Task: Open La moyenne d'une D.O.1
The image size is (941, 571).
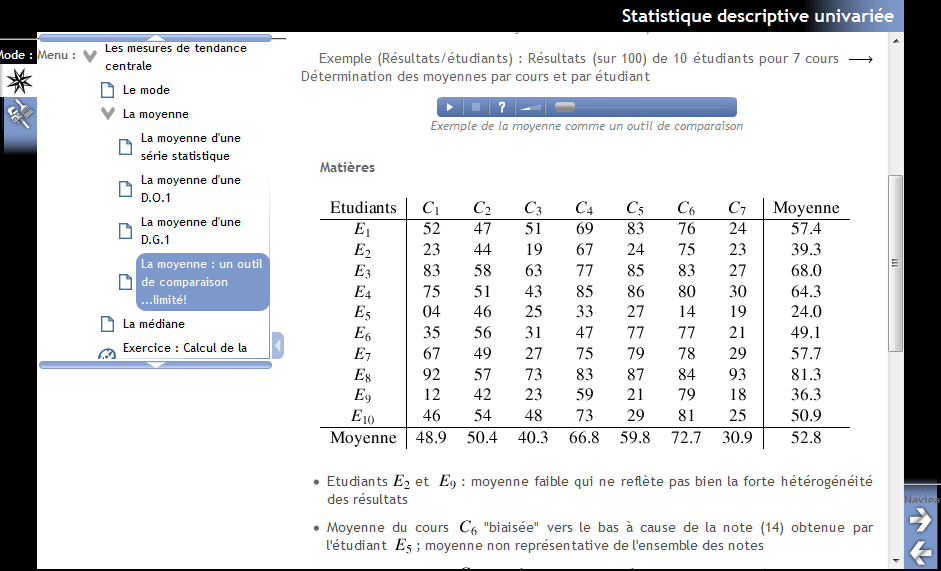Action: click(191, 189)
